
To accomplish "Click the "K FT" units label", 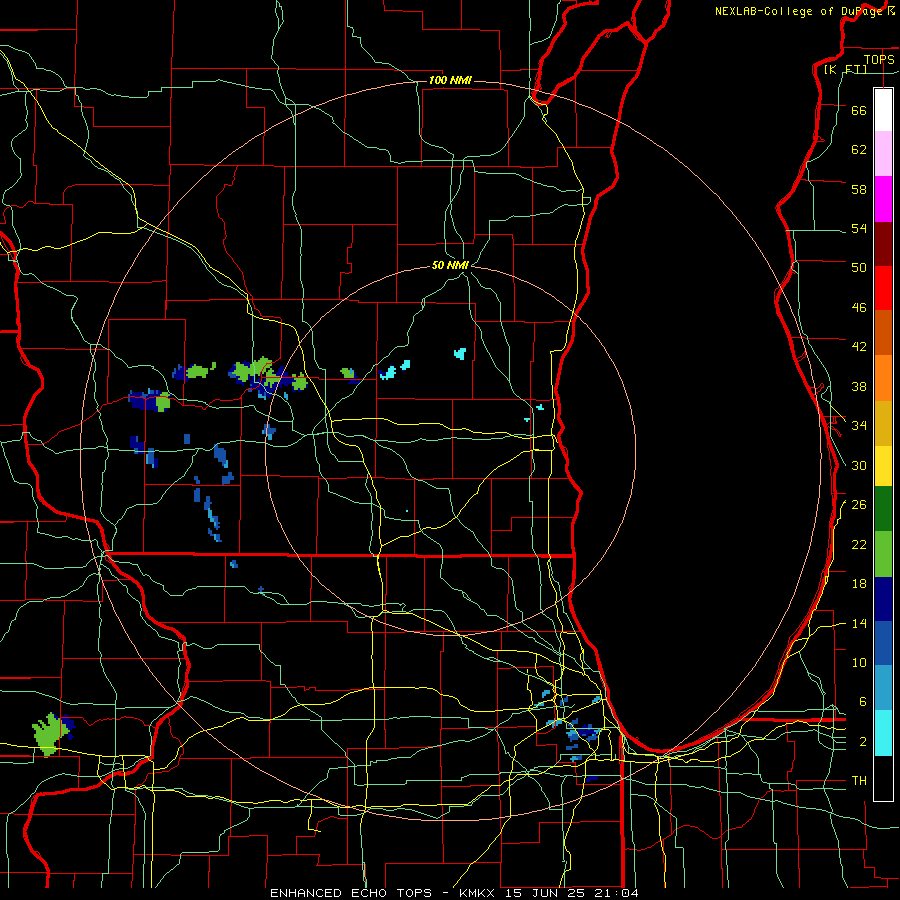I will pos(845,69).
